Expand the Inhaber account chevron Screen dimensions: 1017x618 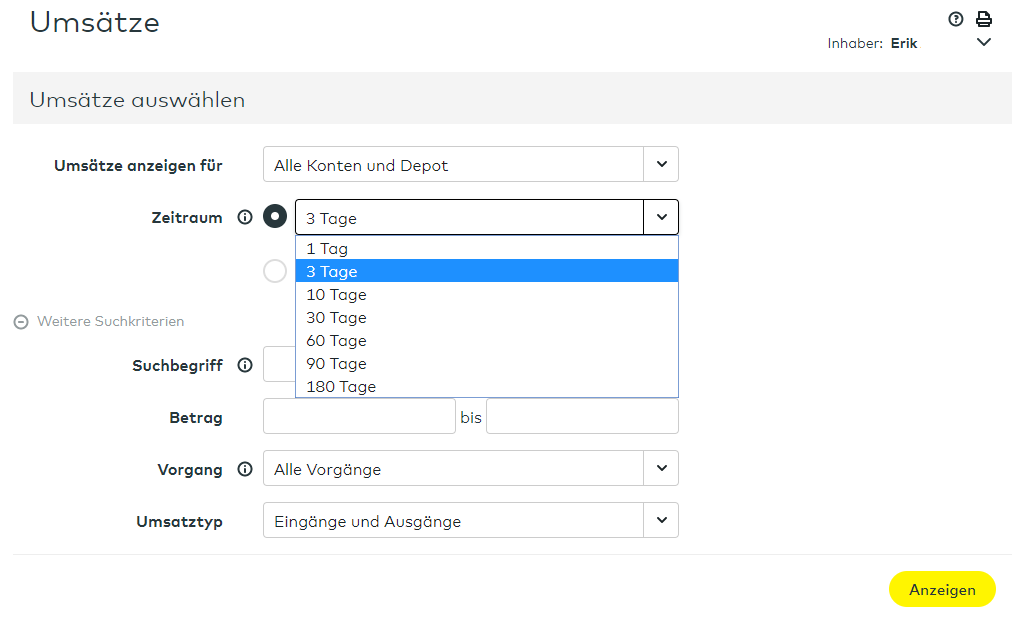pyautogui.click(x=983, y=43)
